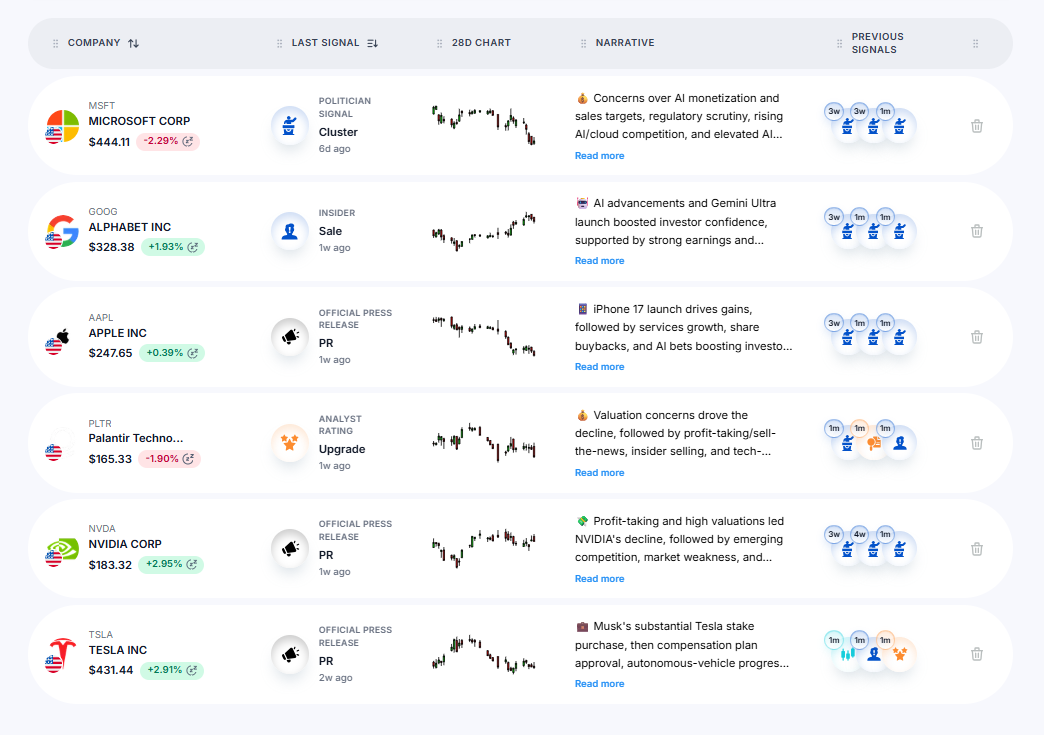Click Palantir's analyst rating star icon
Image resolution: width=1044 pixels, height=735 pixels.
click(x=290, y=443)
